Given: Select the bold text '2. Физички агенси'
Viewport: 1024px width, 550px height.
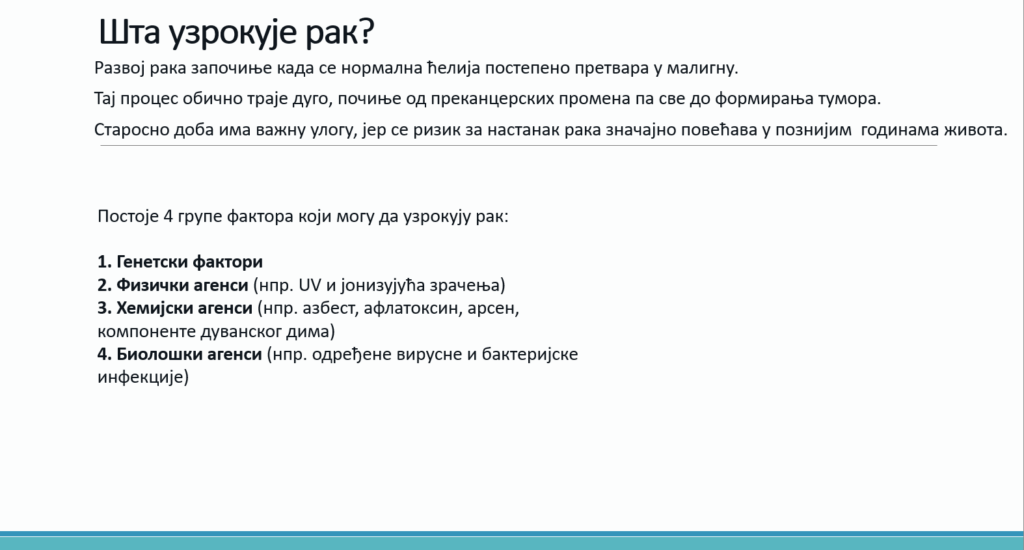Looking at the screenshot, I should 173,284.
